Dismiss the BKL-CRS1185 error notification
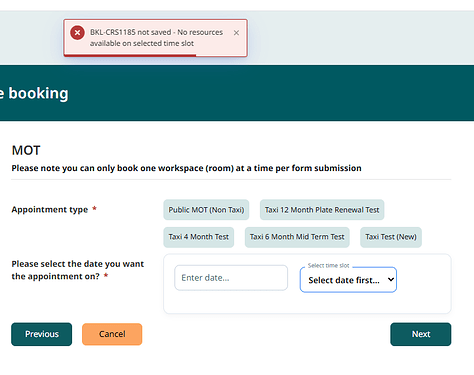 [x=236, y=33]
